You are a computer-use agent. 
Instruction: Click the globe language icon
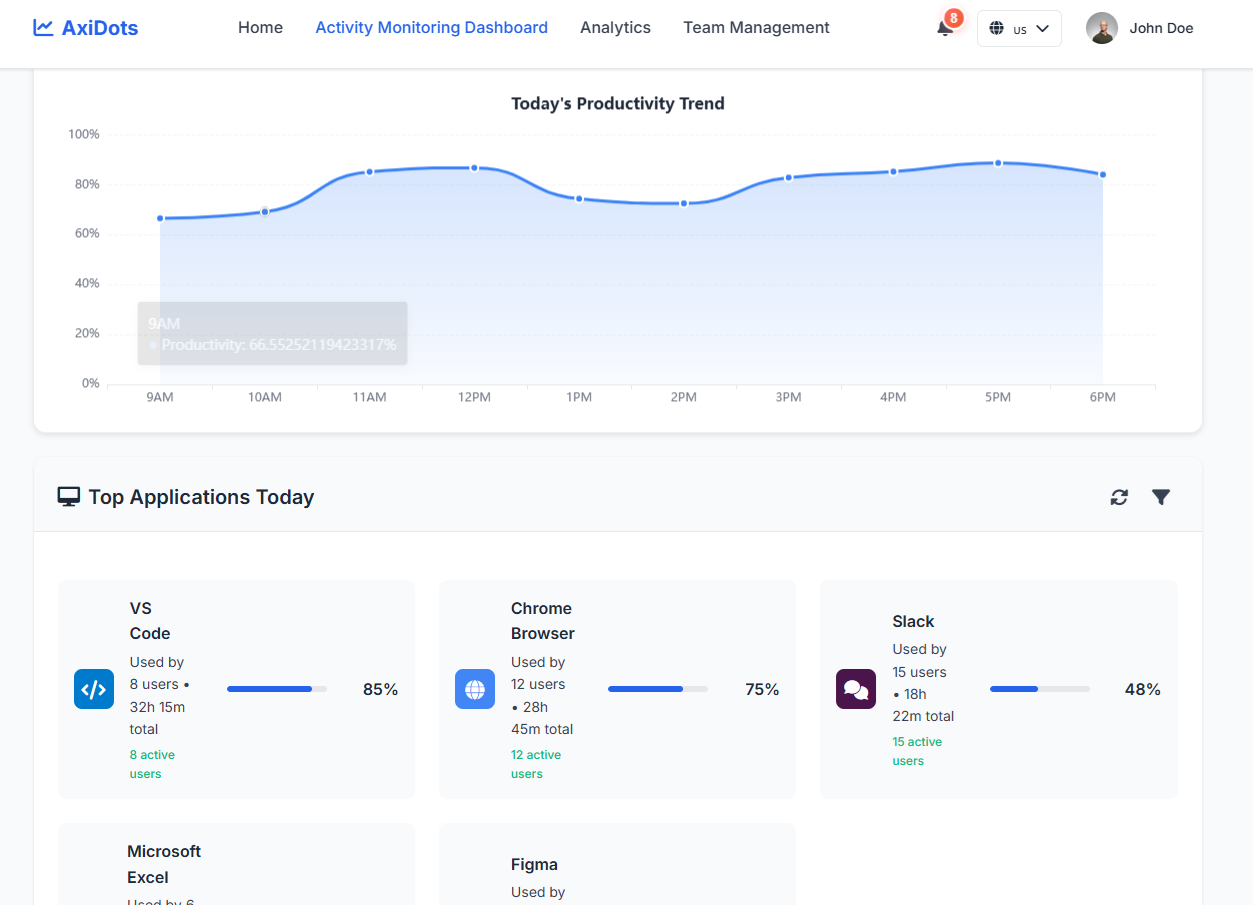996,28
